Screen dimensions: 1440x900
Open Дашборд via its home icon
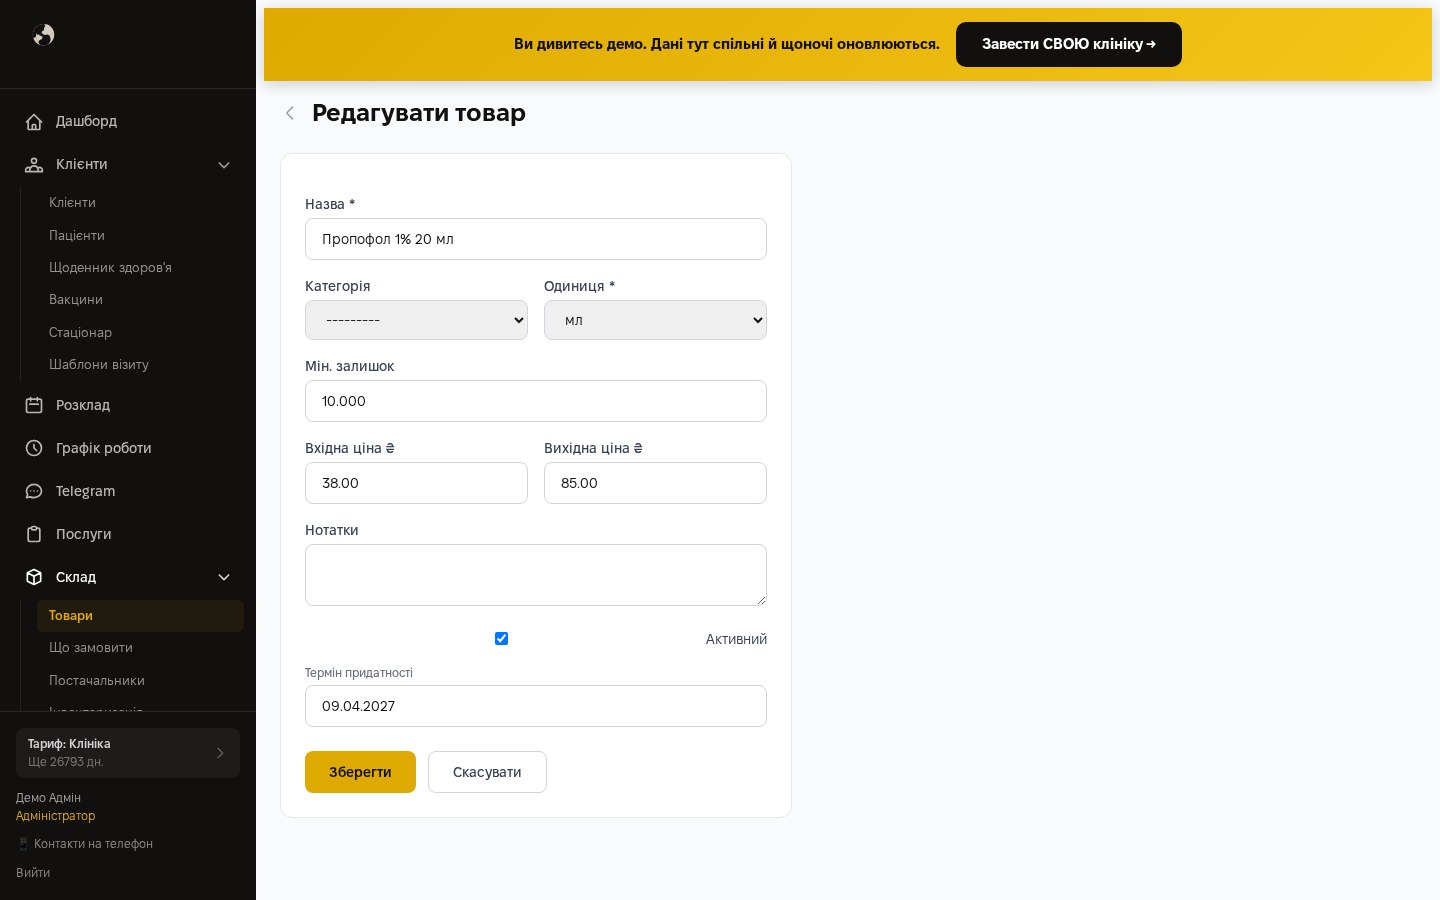(x=34, y=121)
